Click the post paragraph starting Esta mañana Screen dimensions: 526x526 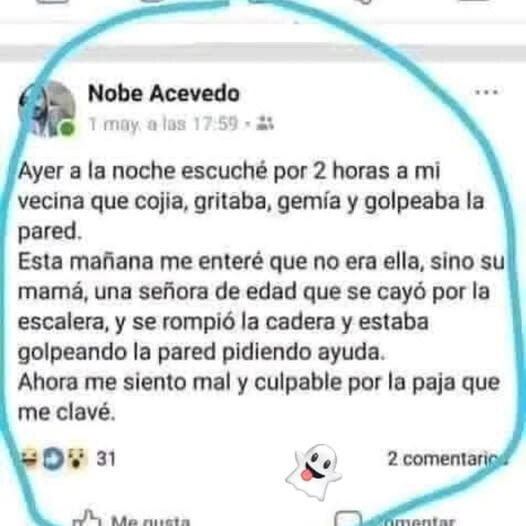click(261, 307)
